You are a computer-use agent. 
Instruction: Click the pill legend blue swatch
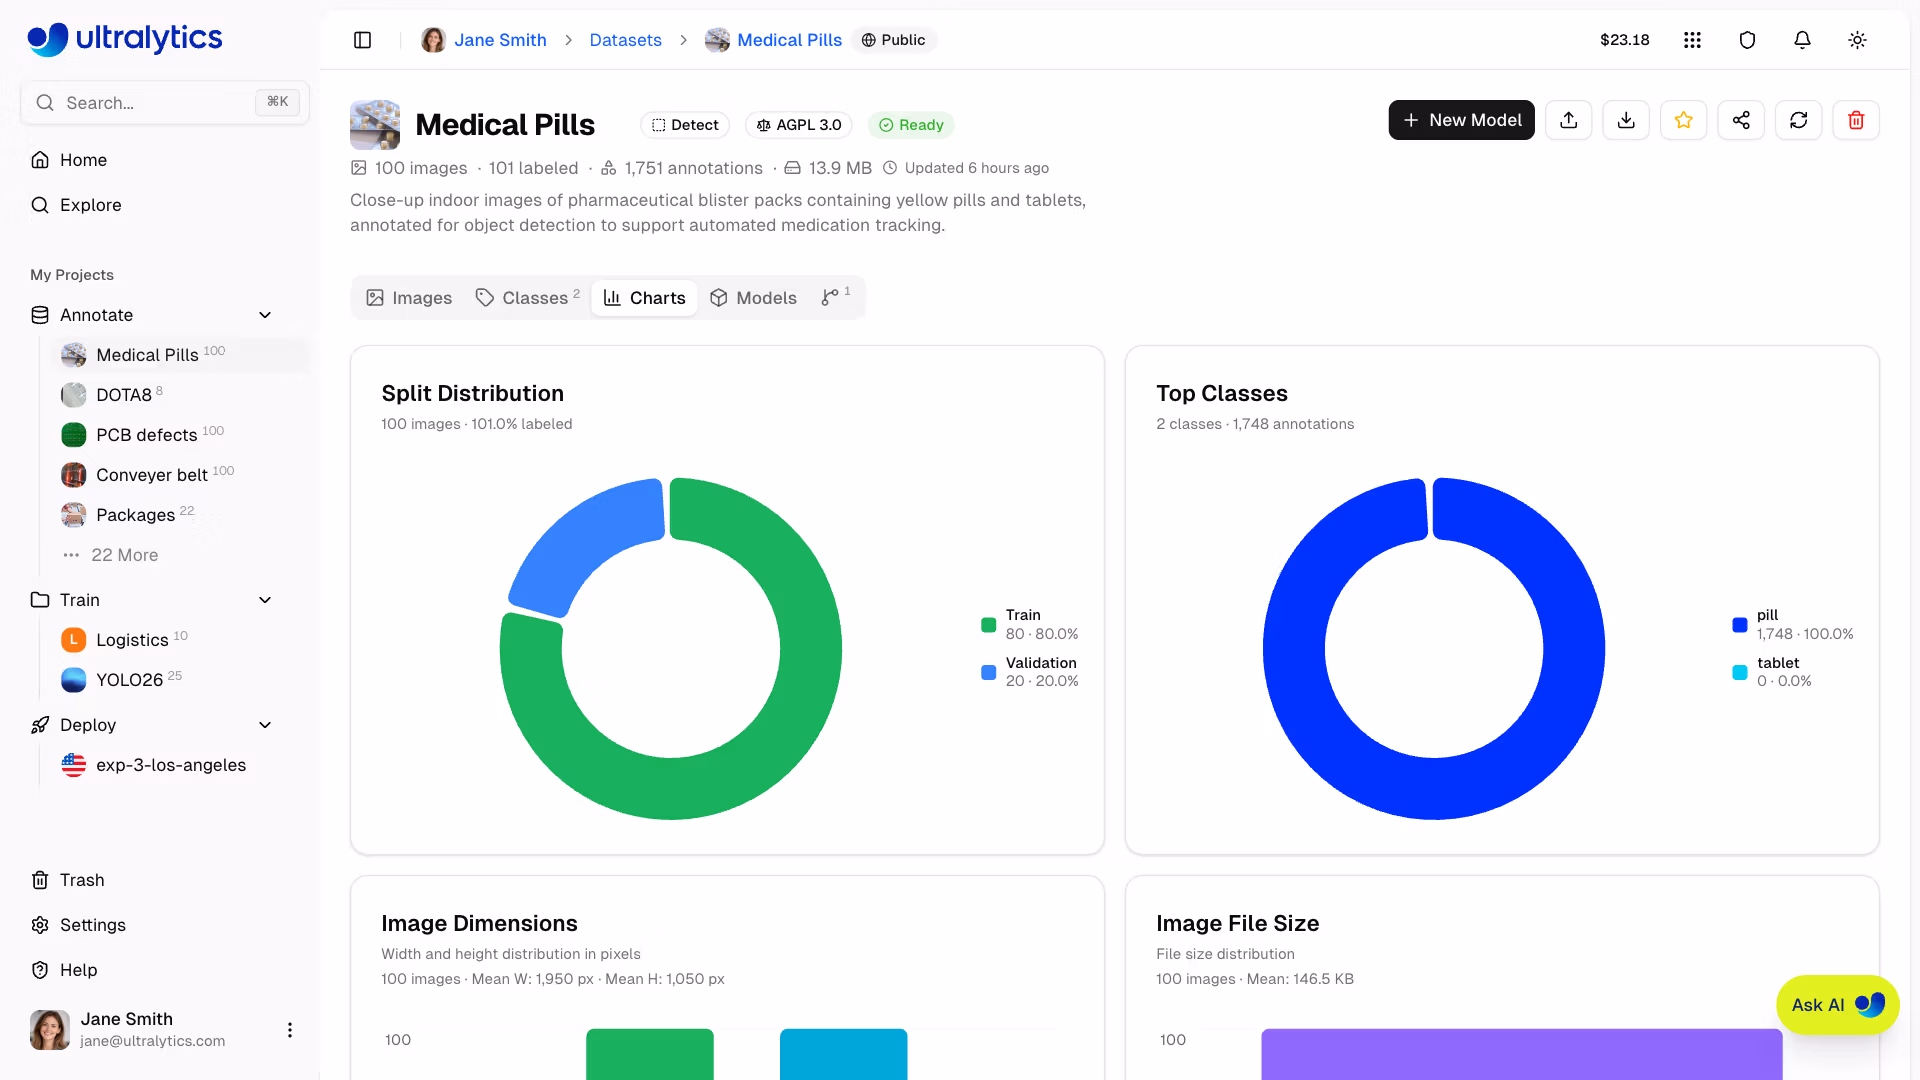(1740, 625)
